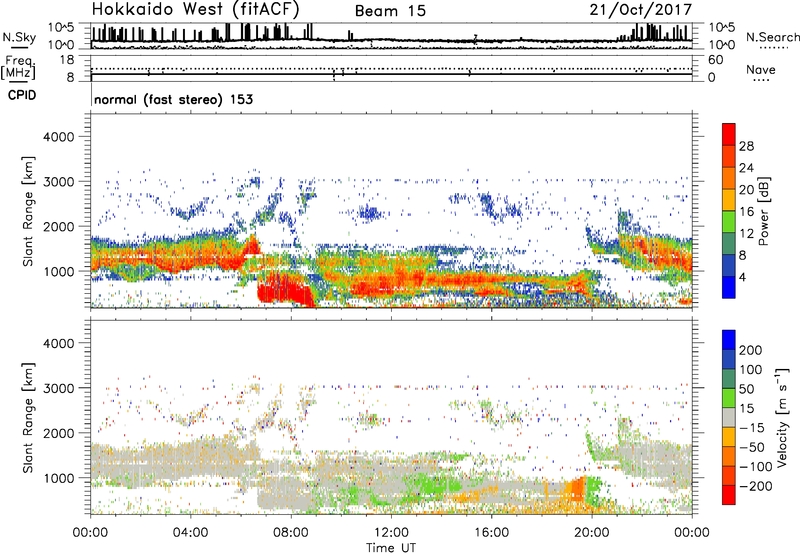Click the 'Power [dB]' colorbar label
The image size is (800, 554).
(763, 211)
